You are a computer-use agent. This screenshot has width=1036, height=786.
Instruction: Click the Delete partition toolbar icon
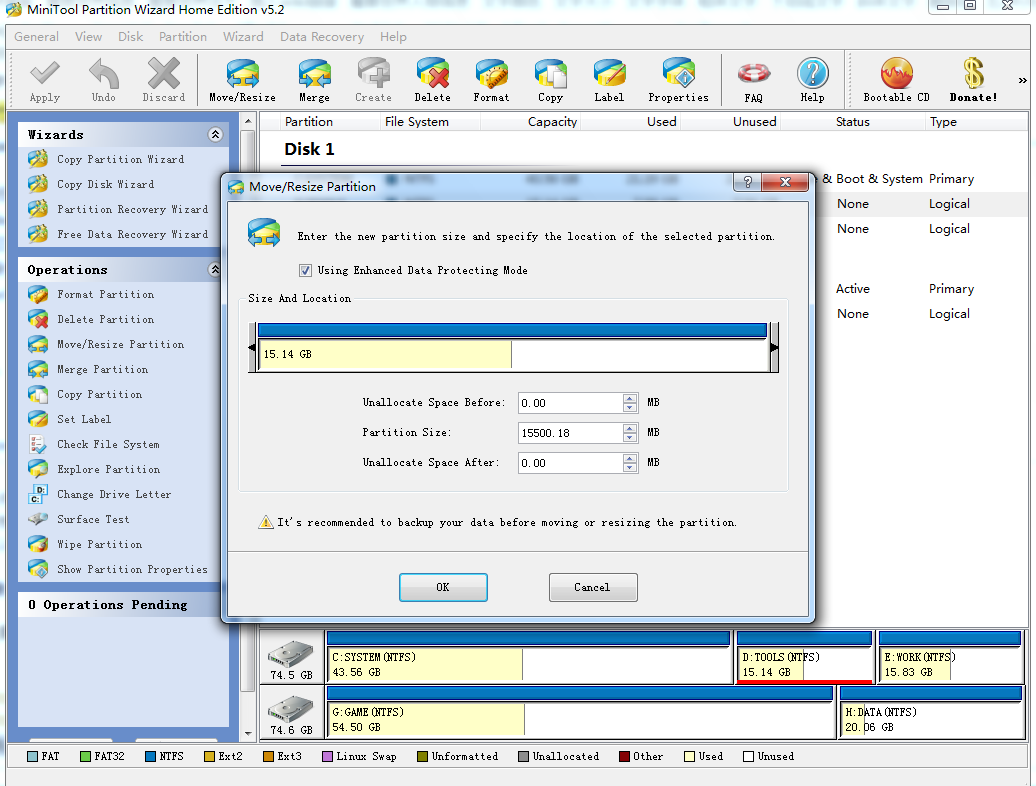(x=433, y=73)
